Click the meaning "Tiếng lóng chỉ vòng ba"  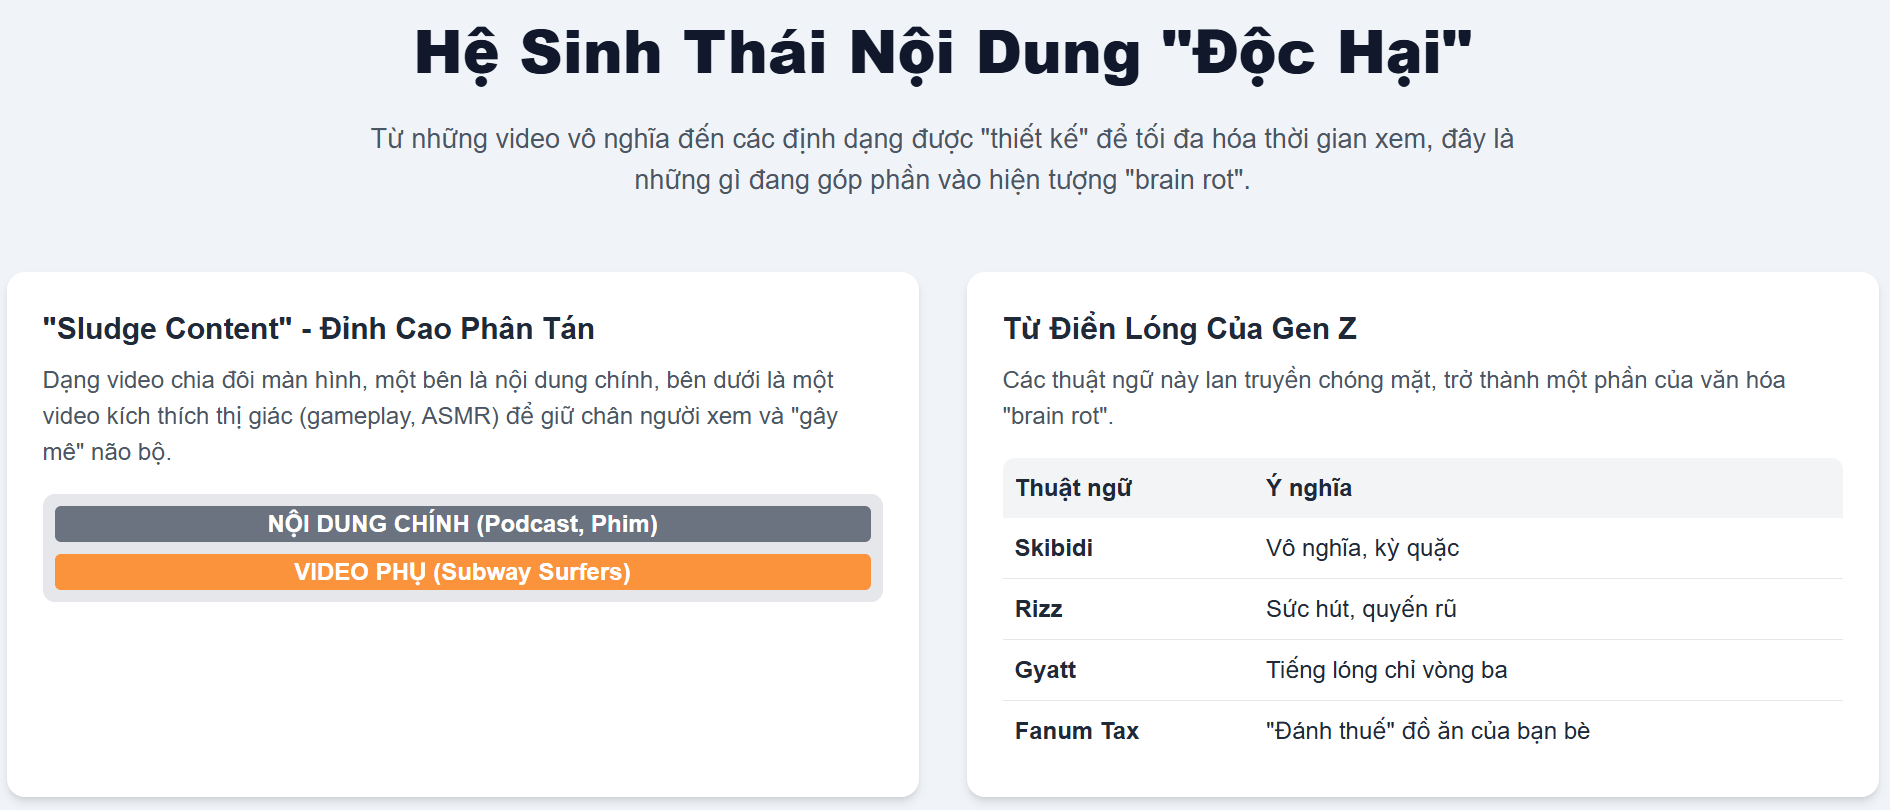1386,670
